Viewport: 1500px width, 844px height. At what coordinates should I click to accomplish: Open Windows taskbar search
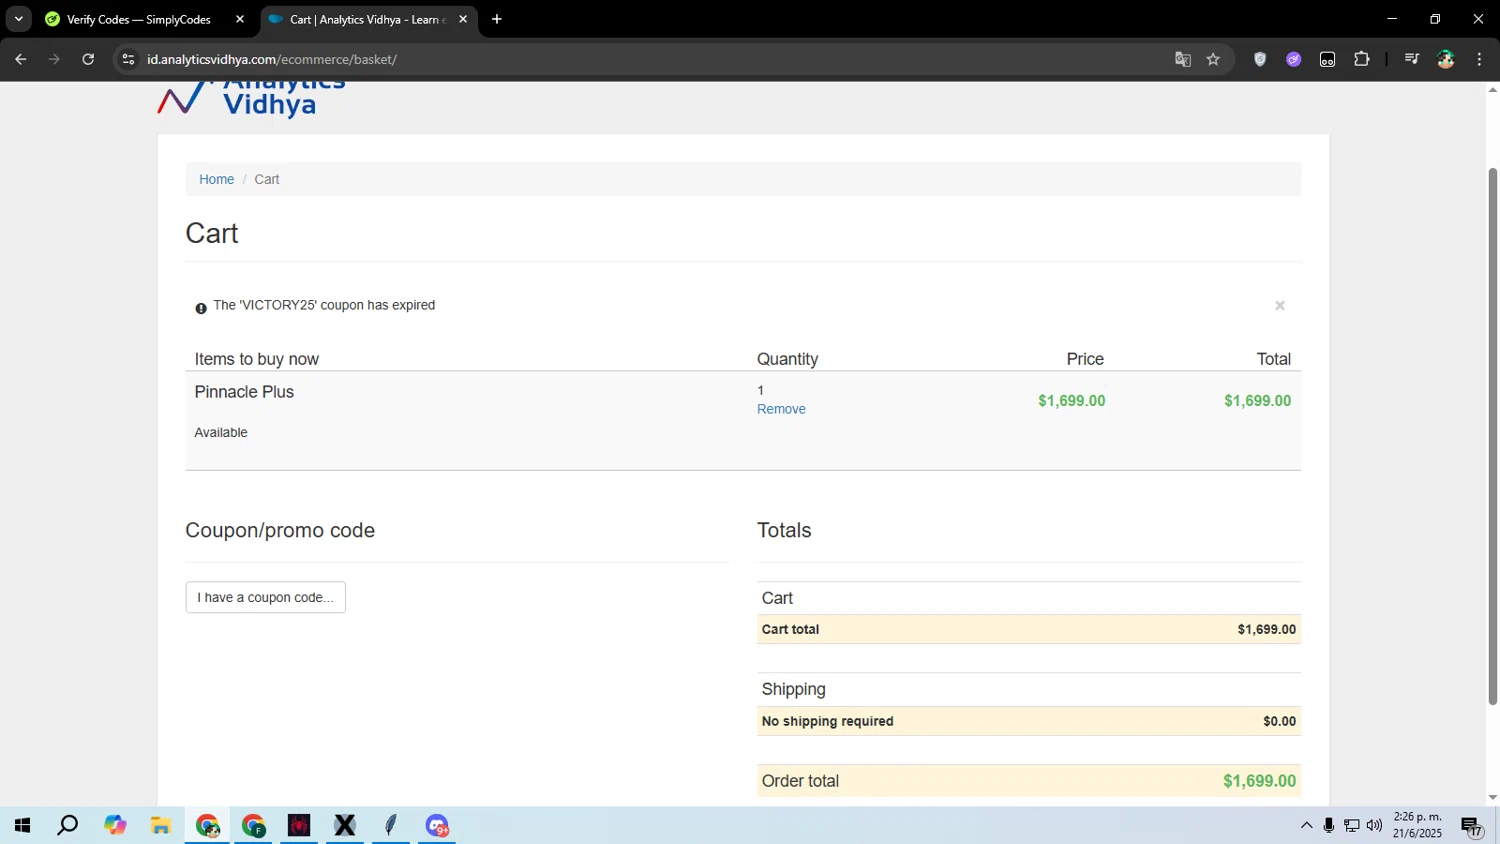coord(68,825)
